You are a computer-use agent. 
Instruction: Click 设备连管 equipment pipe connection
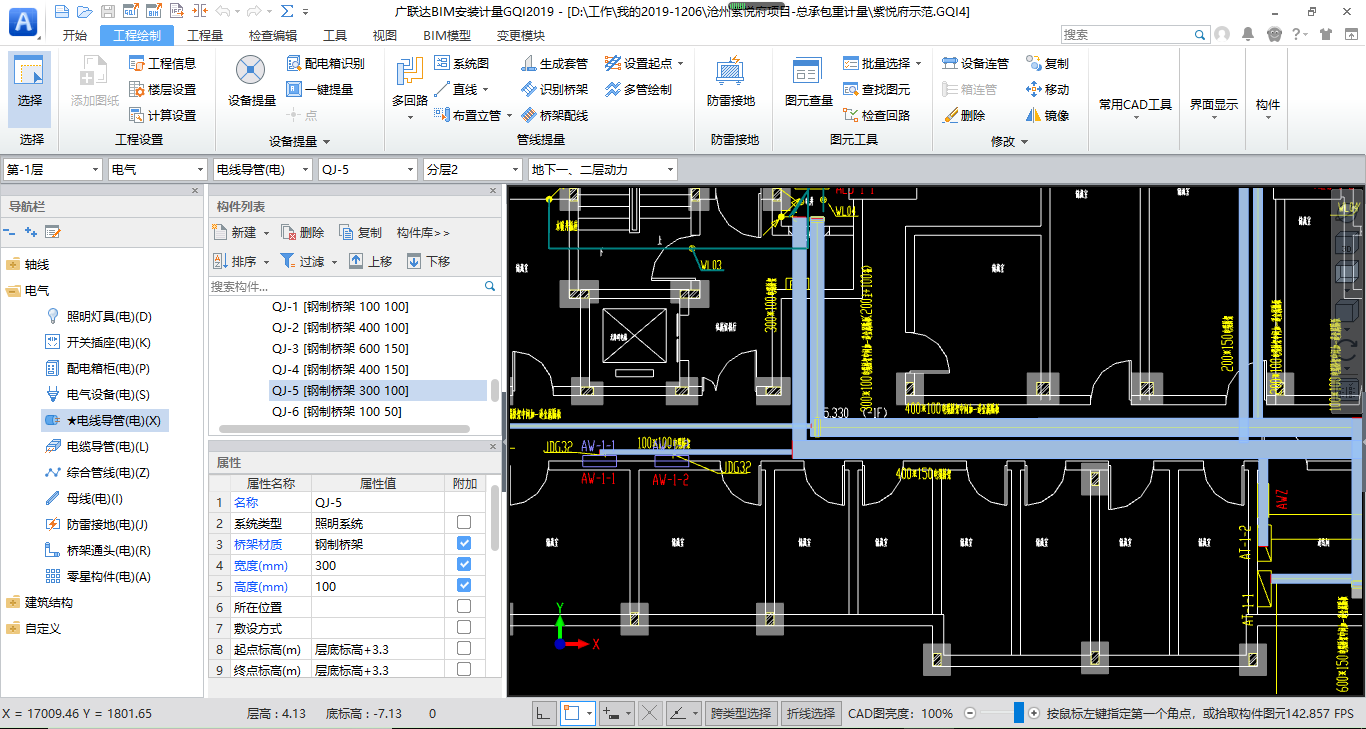[976, 63]
